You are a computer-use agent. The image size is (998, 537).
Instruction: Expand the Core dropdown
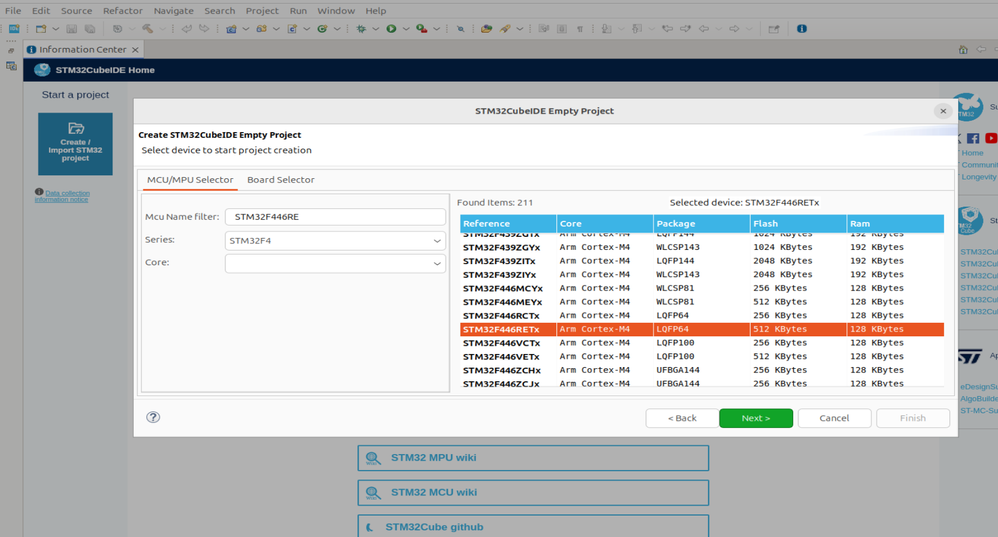point(335,263)
